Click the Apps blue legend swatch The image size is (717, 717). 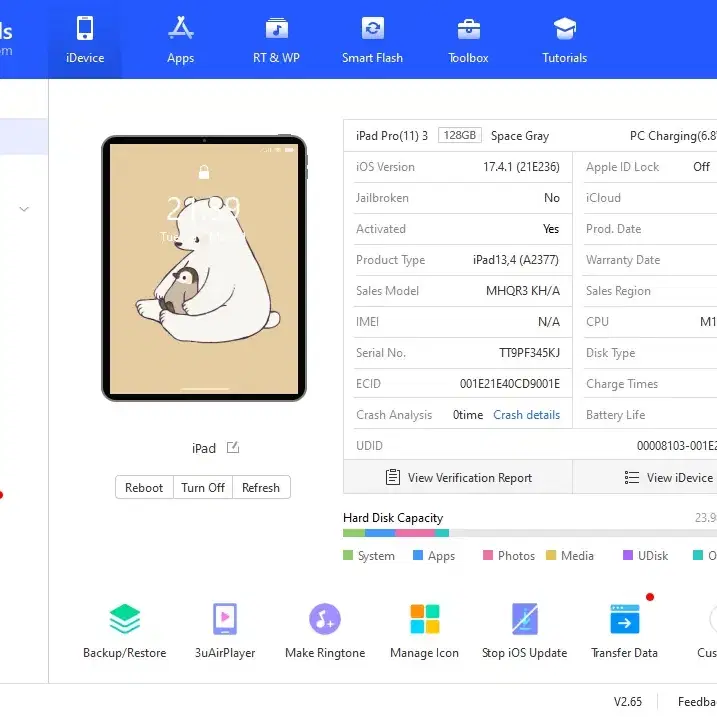[x=417, y=555]
